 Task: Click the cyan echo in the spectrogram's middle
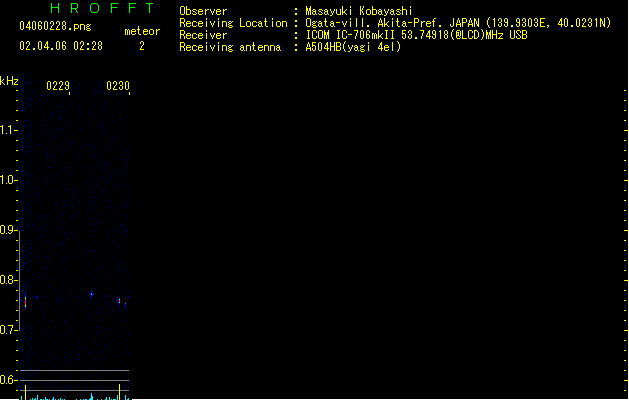point(91,294)
